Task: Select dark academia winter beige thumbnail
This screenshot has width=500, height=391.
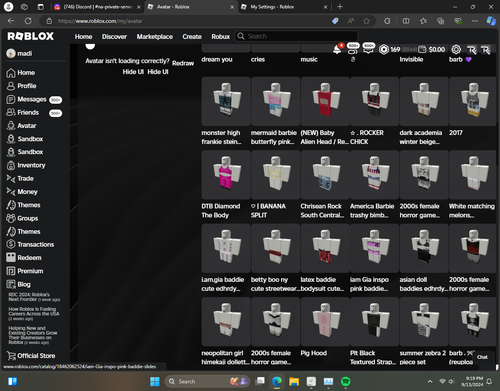Action: click(x=424, y=101)
